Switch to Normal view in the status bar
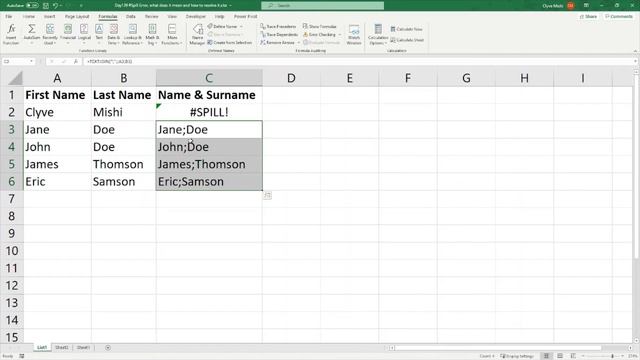 (546, 356)
